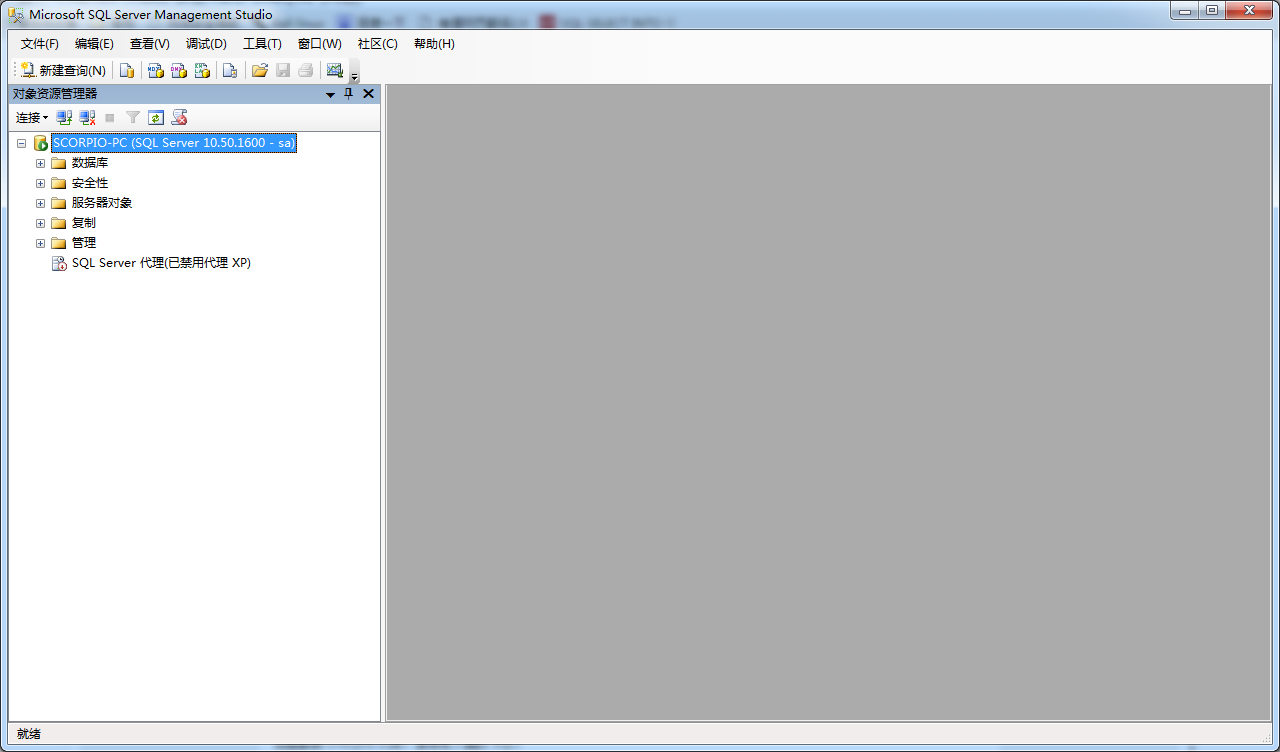
Task: Expand the 数据库 folder node
Action: pyautogui.click(x=41, y=163)
